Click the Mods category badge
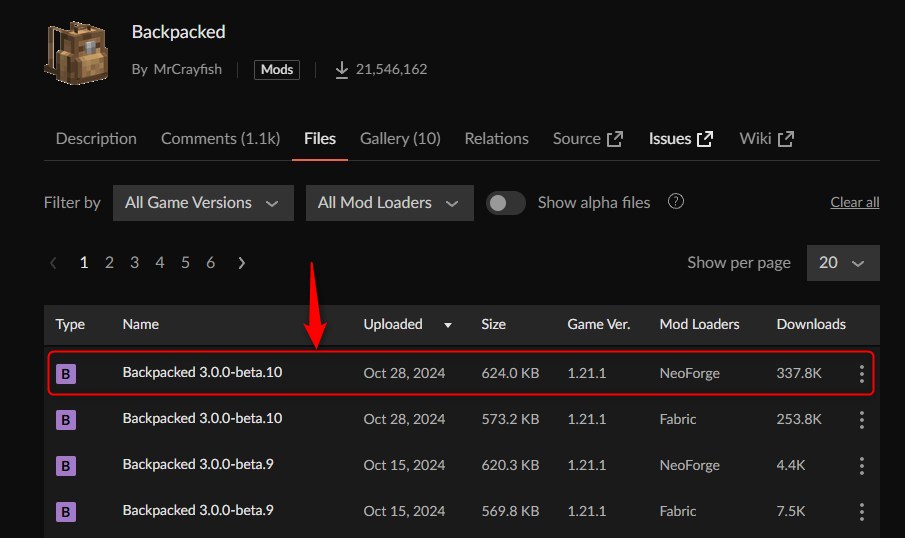This screenshot has width=905, height=538. click(276, 70)
